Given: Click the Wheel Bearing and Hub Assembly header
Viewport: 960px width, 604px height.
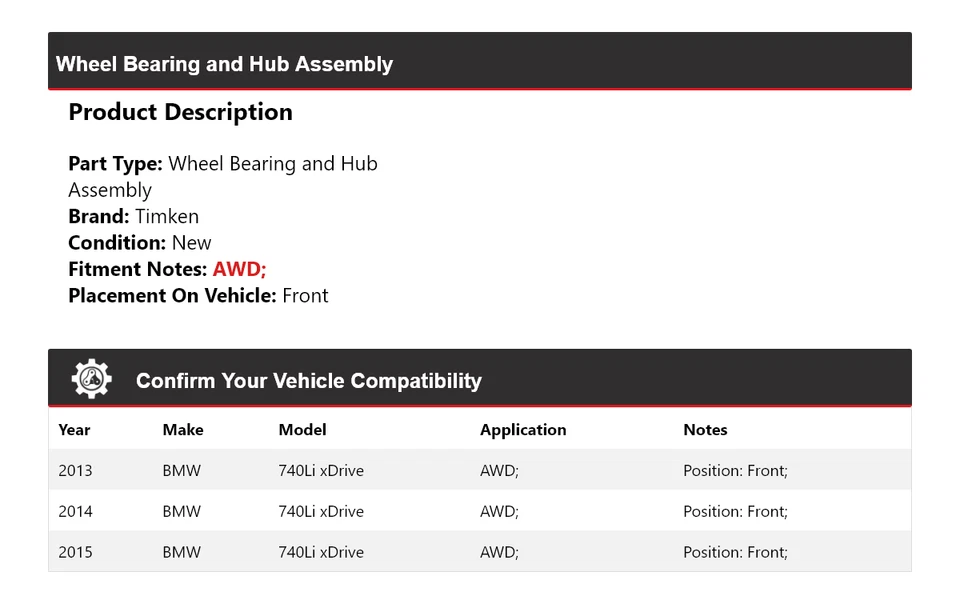Looking at the screenshot, I should pyautogui.click(x=225, y=64).
